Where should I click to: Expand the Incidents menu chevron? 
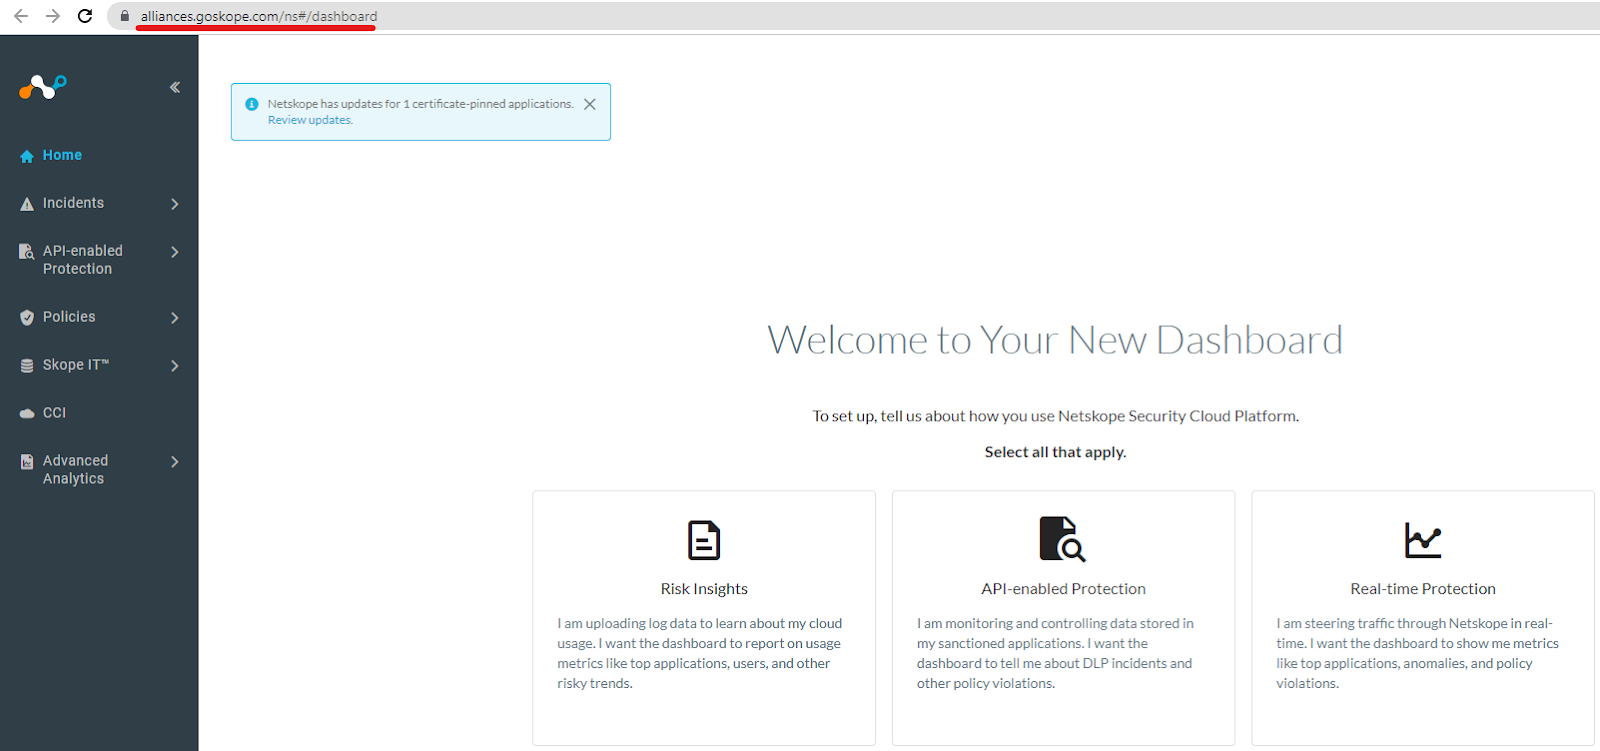(175, 204)
